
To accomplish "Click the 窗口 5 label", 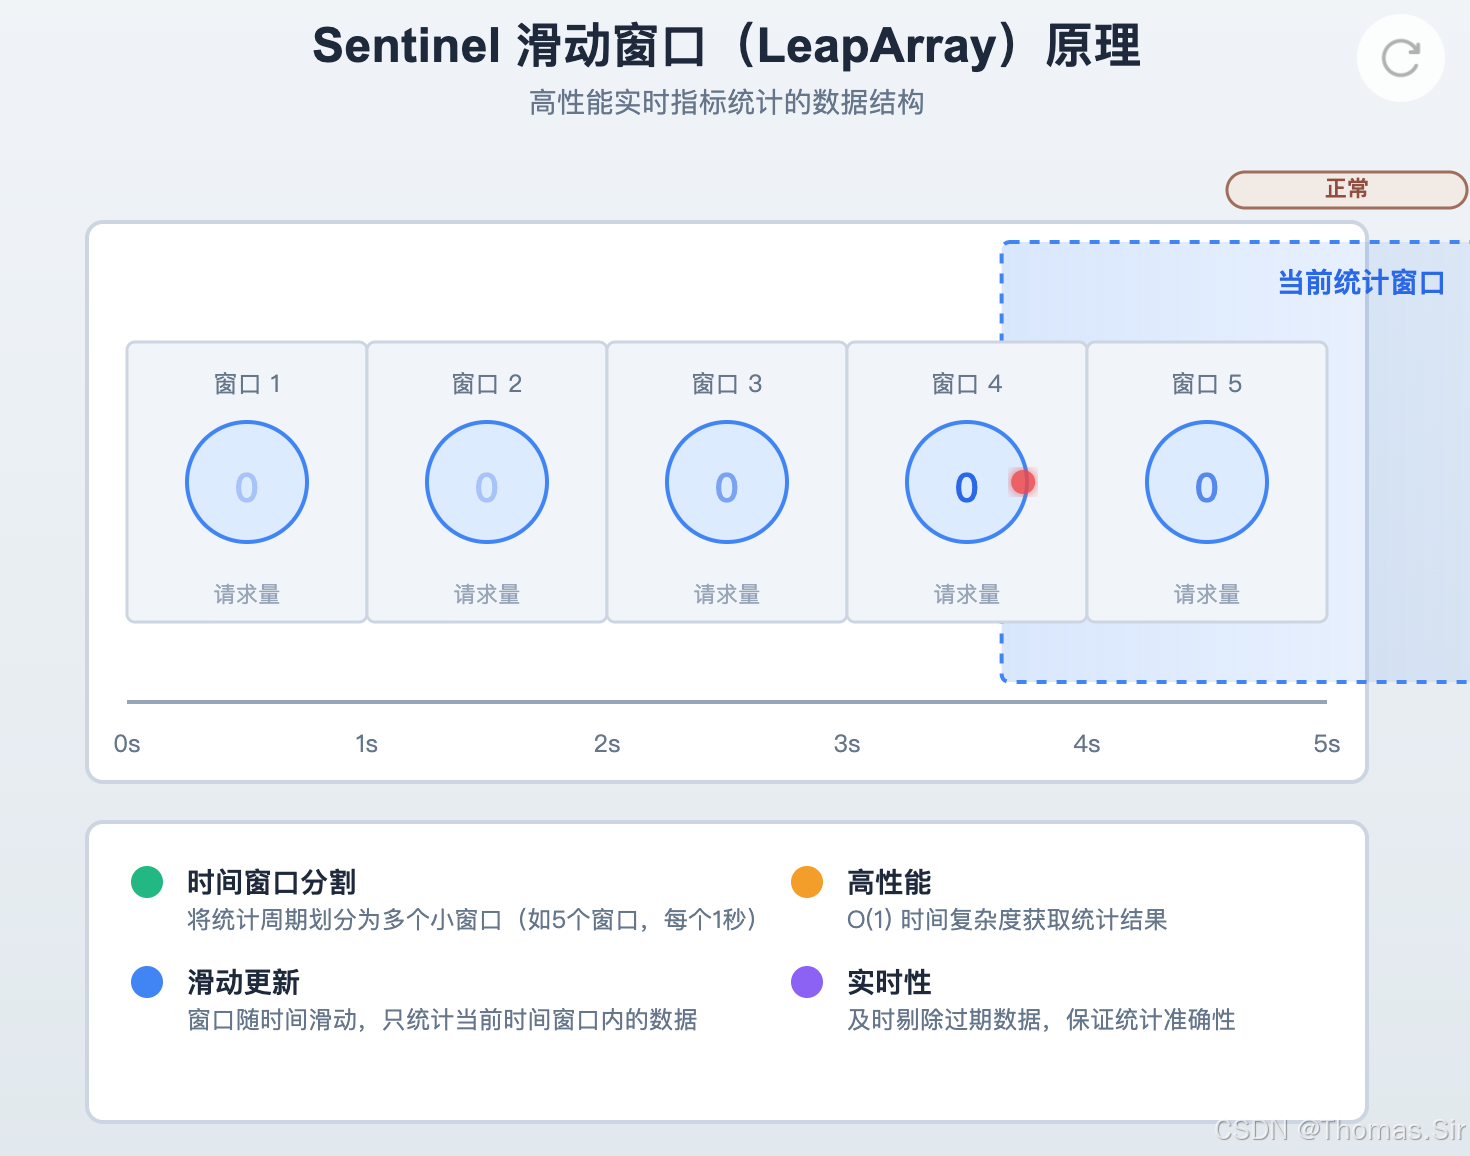I will [x=1207, y=384].
